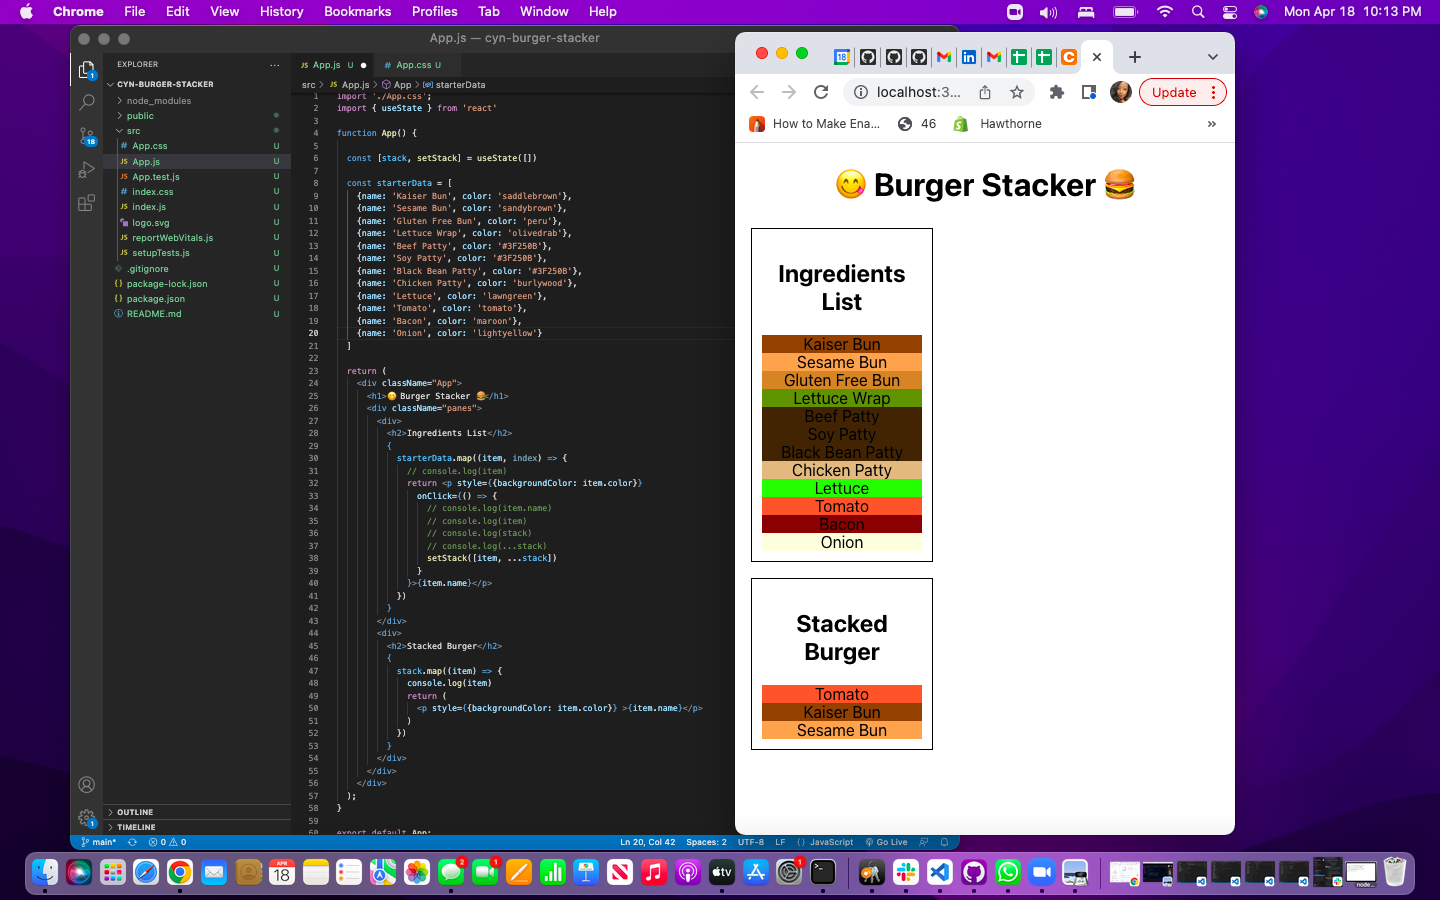Click the Chrome profile avatar
The image size is (1440, 900).
(x=1121, y=92)
